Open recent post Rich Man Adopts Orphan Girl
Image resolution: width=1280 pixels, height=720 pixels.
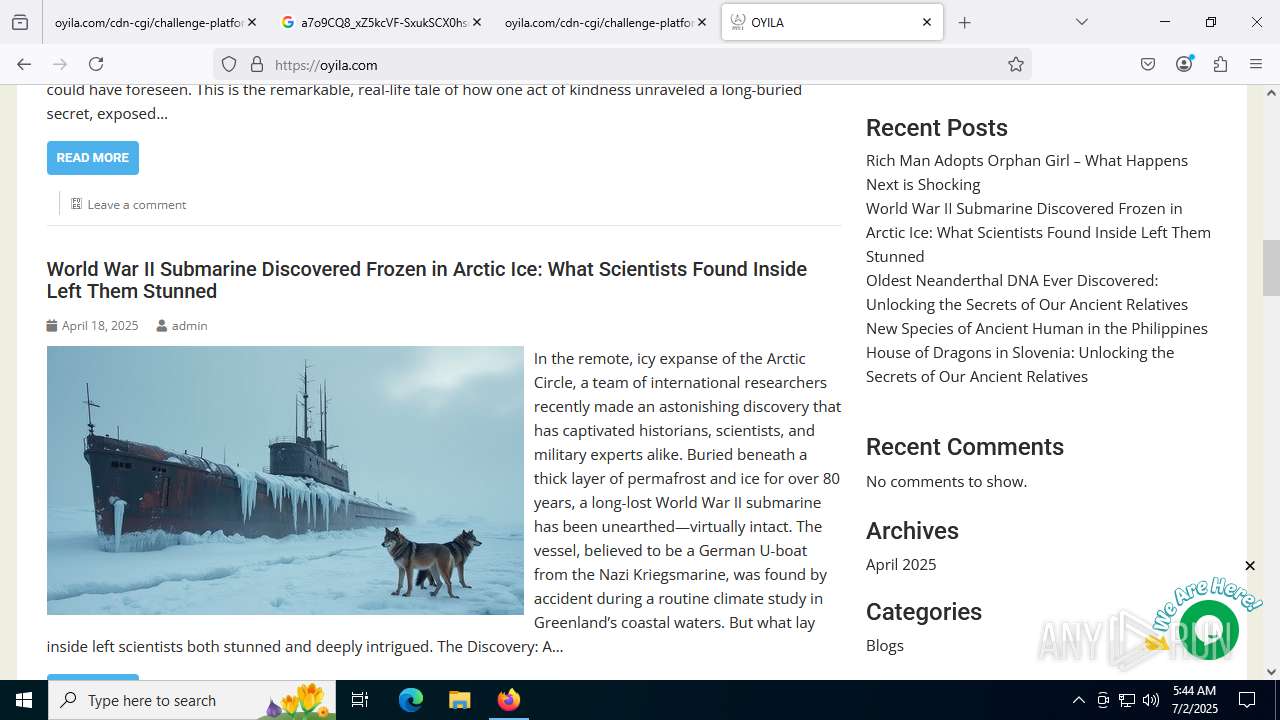1027,172
